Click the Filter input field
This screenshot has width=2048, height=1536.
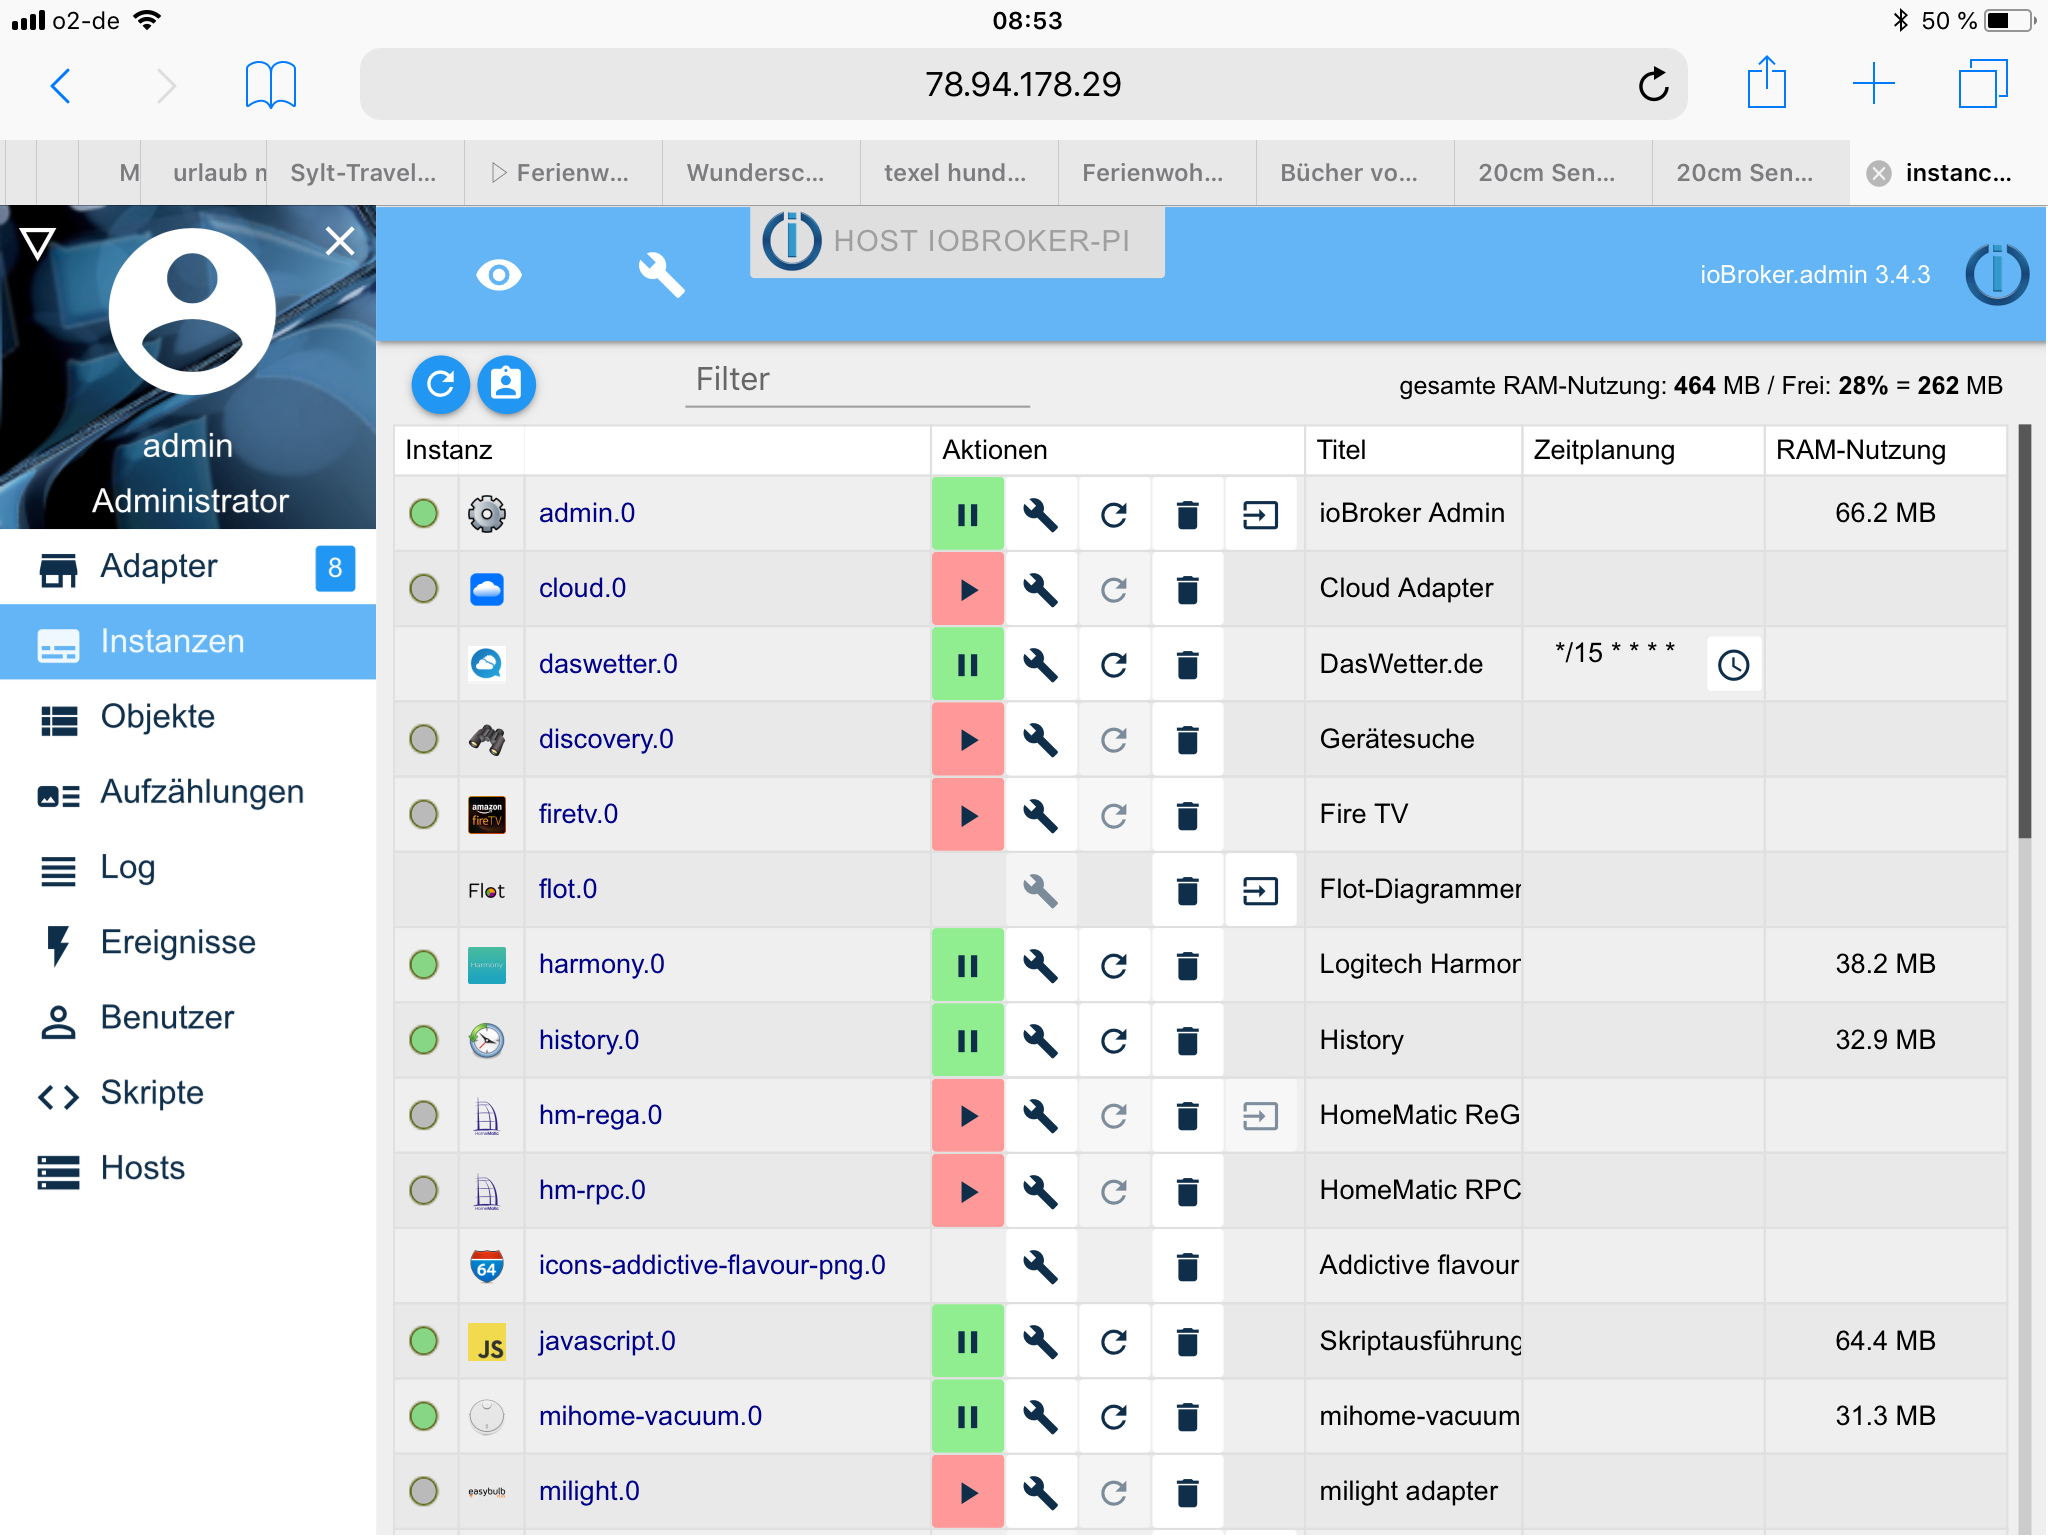tap(857, 381)
